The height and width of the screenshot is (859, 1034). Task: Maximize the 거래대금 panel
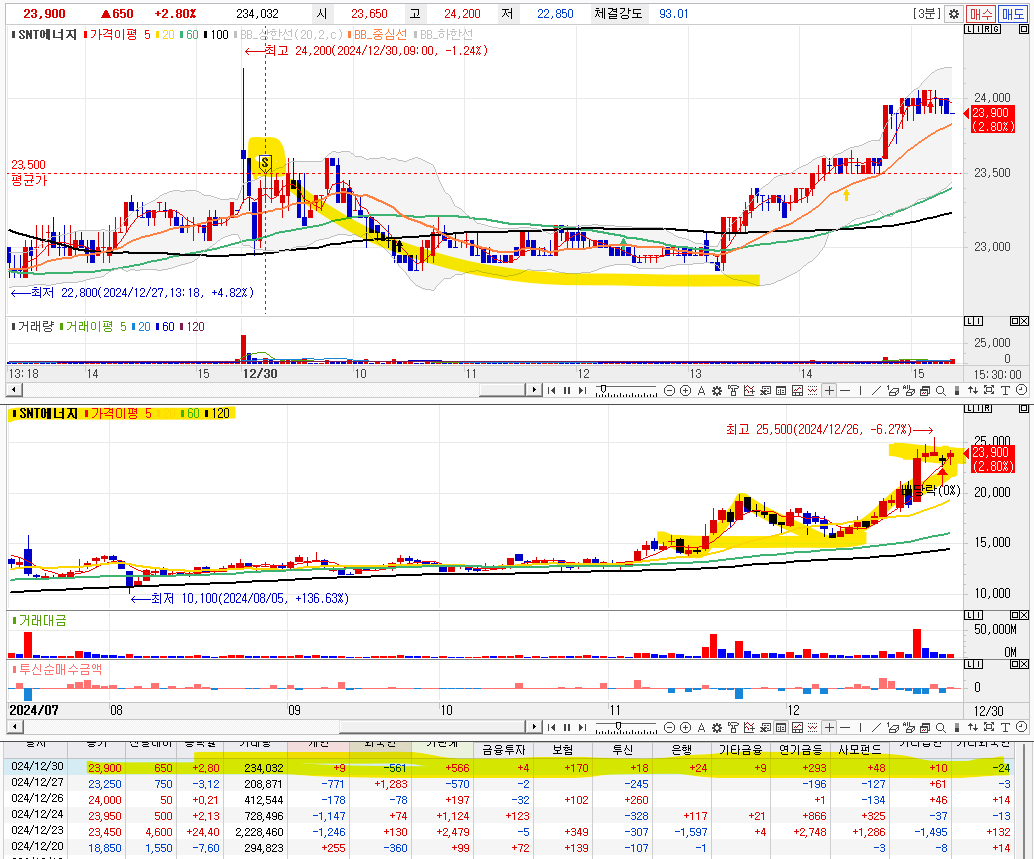pos(1015,615)
